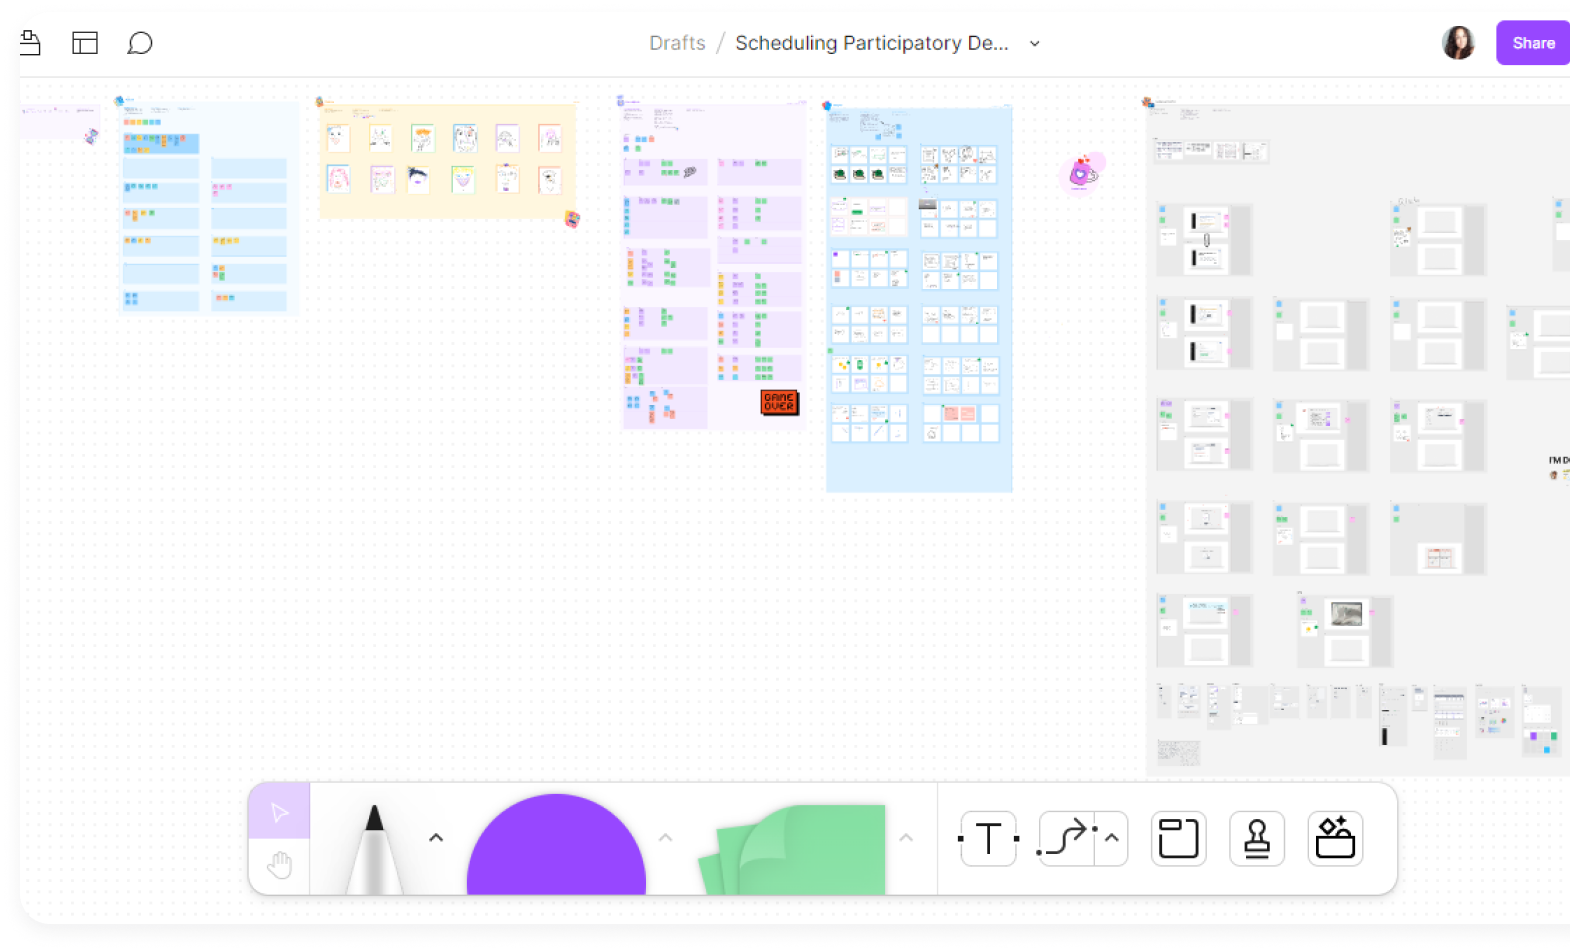Expand the sticky note options chevron
This screenshot has width=1570, height=952.
point(906,838)
